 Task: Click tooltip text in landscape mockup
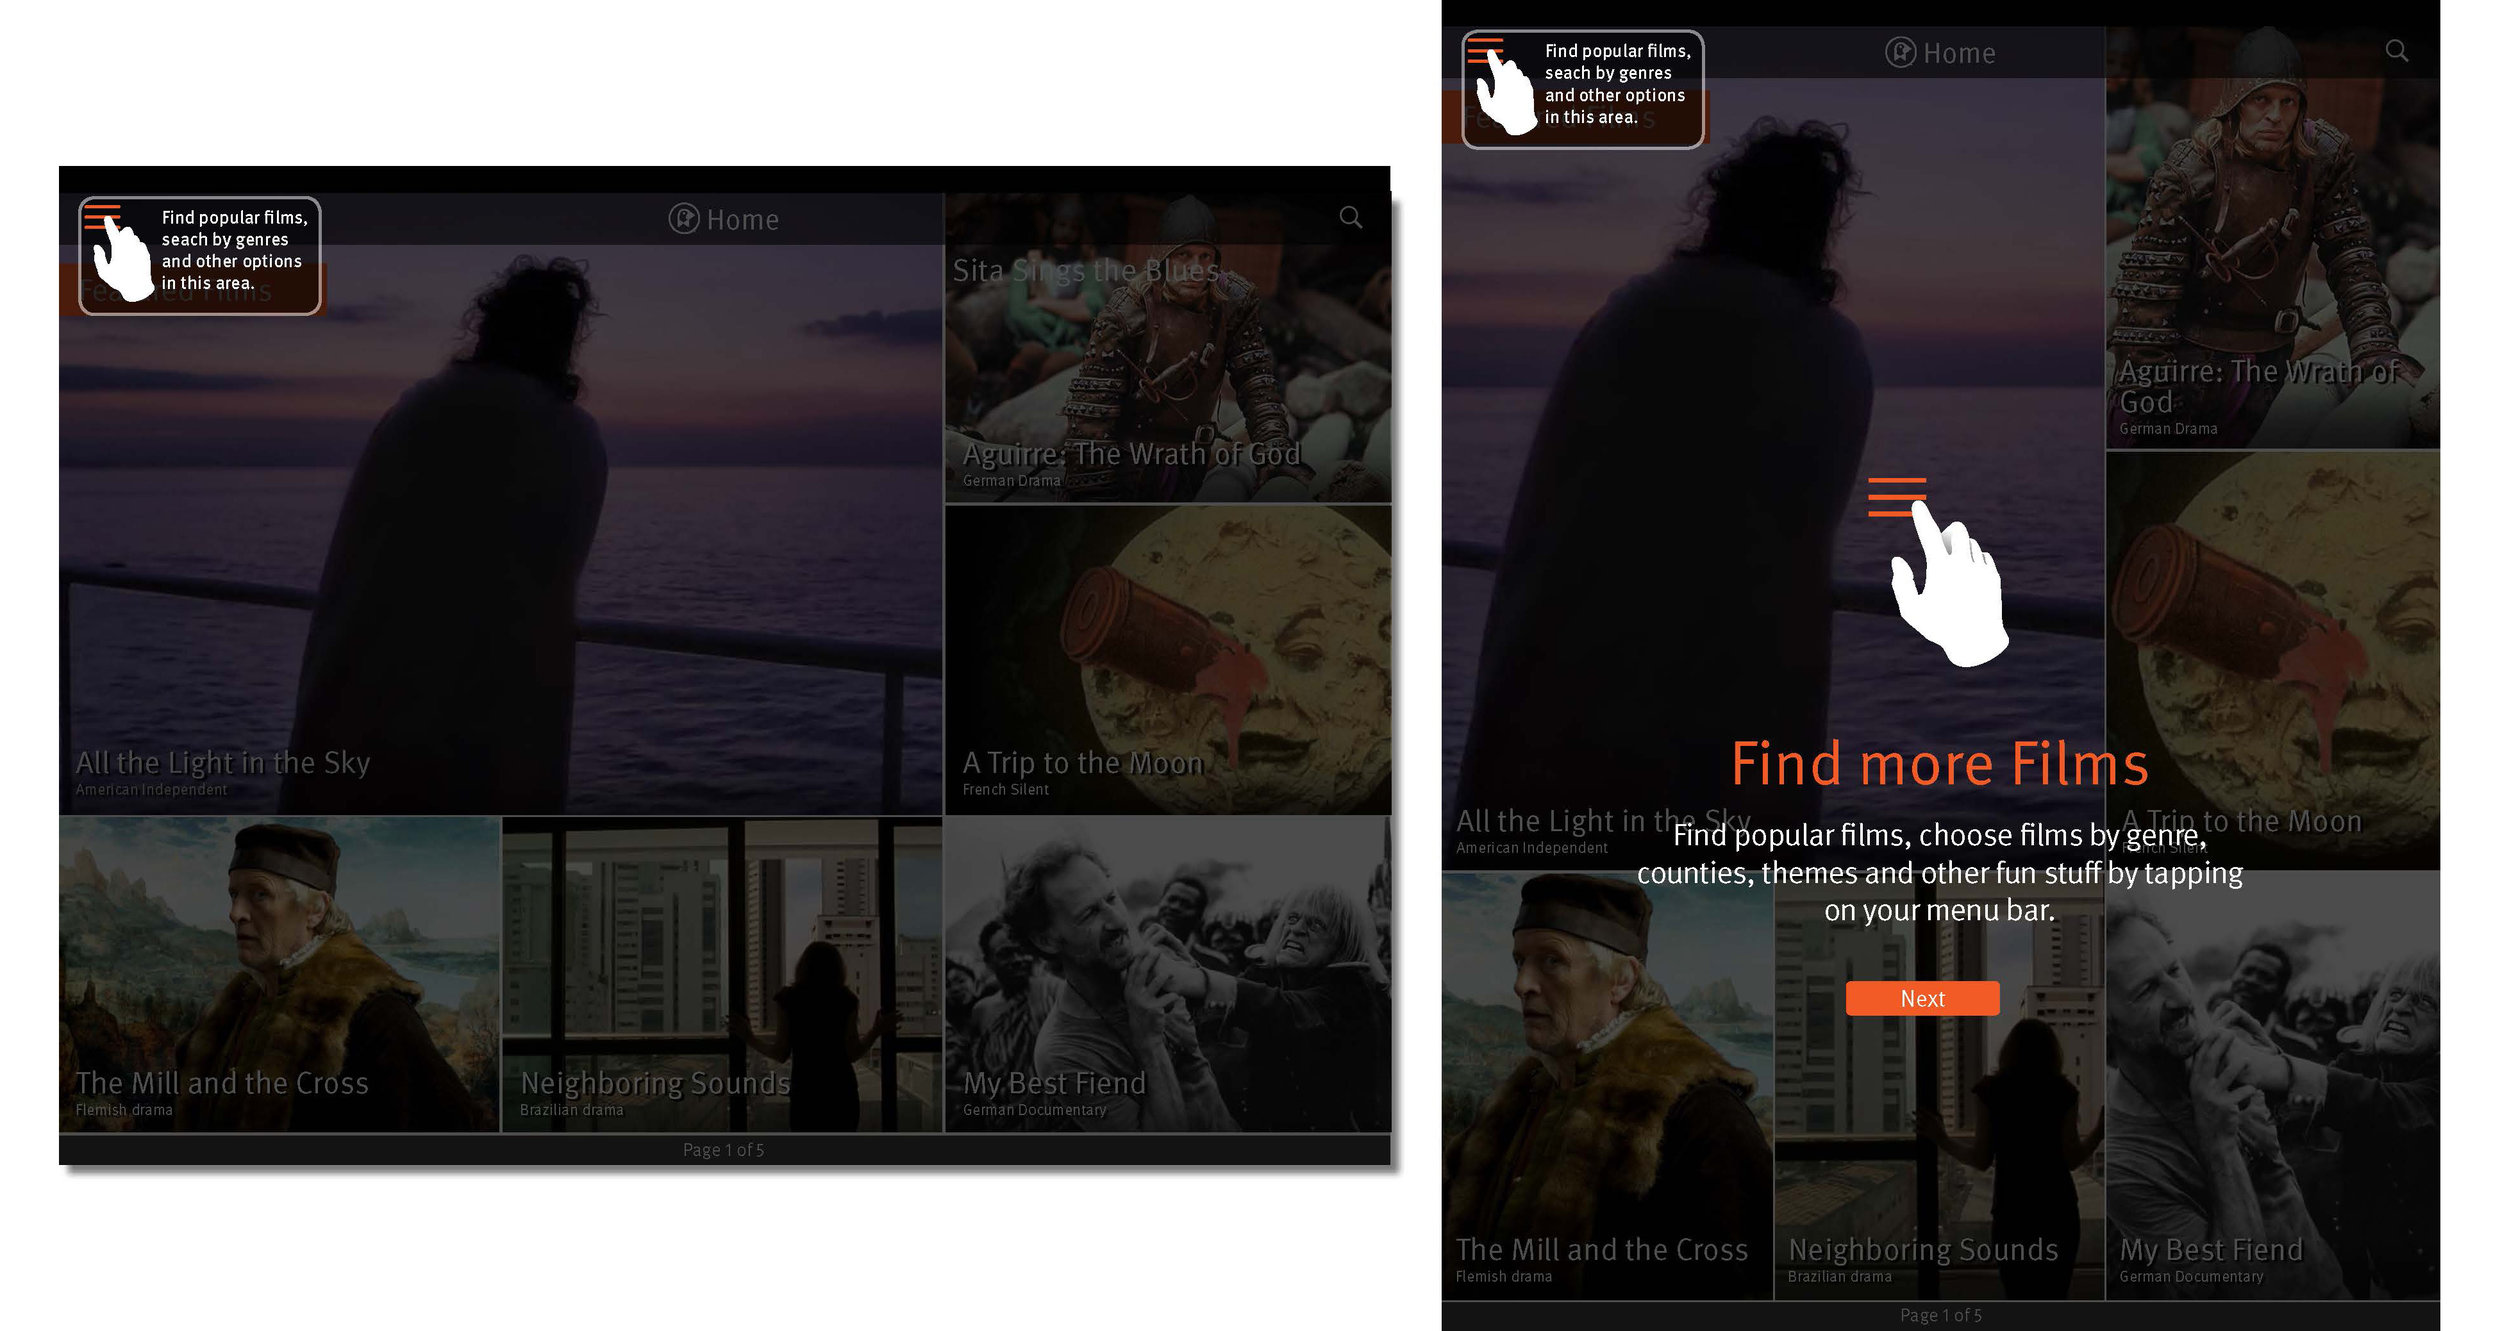click(x=235, y=250)
